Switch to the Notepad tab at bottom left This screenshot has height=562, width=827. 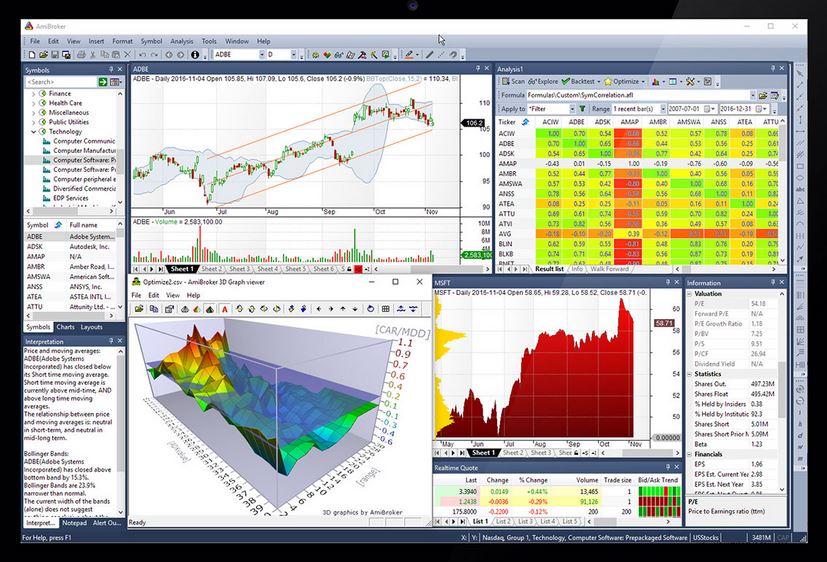[74, 523]
